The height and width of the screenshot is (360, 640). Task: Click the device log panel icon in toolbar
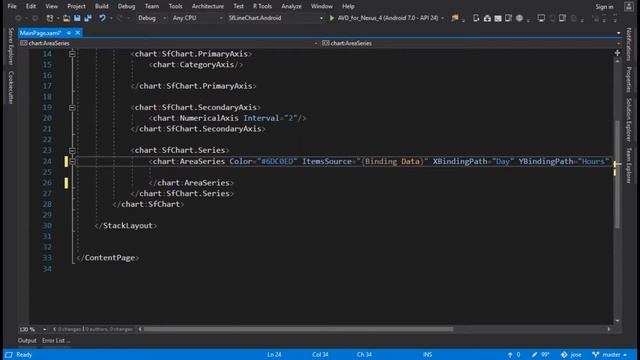[x=498, y=18]
